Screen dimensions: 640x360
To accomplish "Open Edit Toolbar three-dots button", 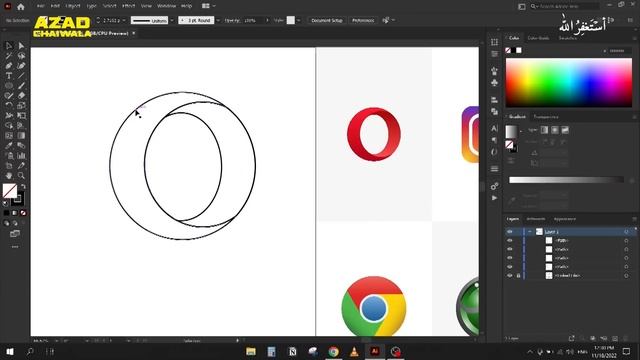I will pos(15,247).
